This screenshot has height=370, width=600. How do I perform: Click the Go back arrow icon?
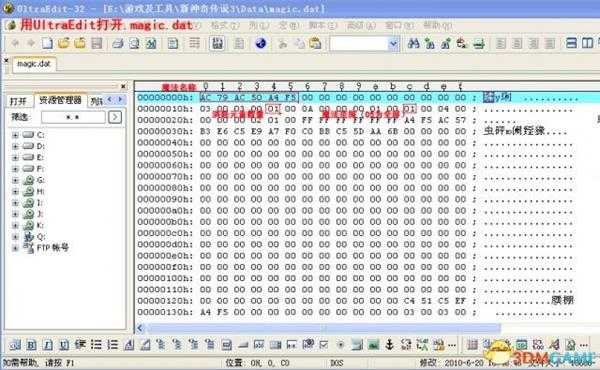point(15,43)
